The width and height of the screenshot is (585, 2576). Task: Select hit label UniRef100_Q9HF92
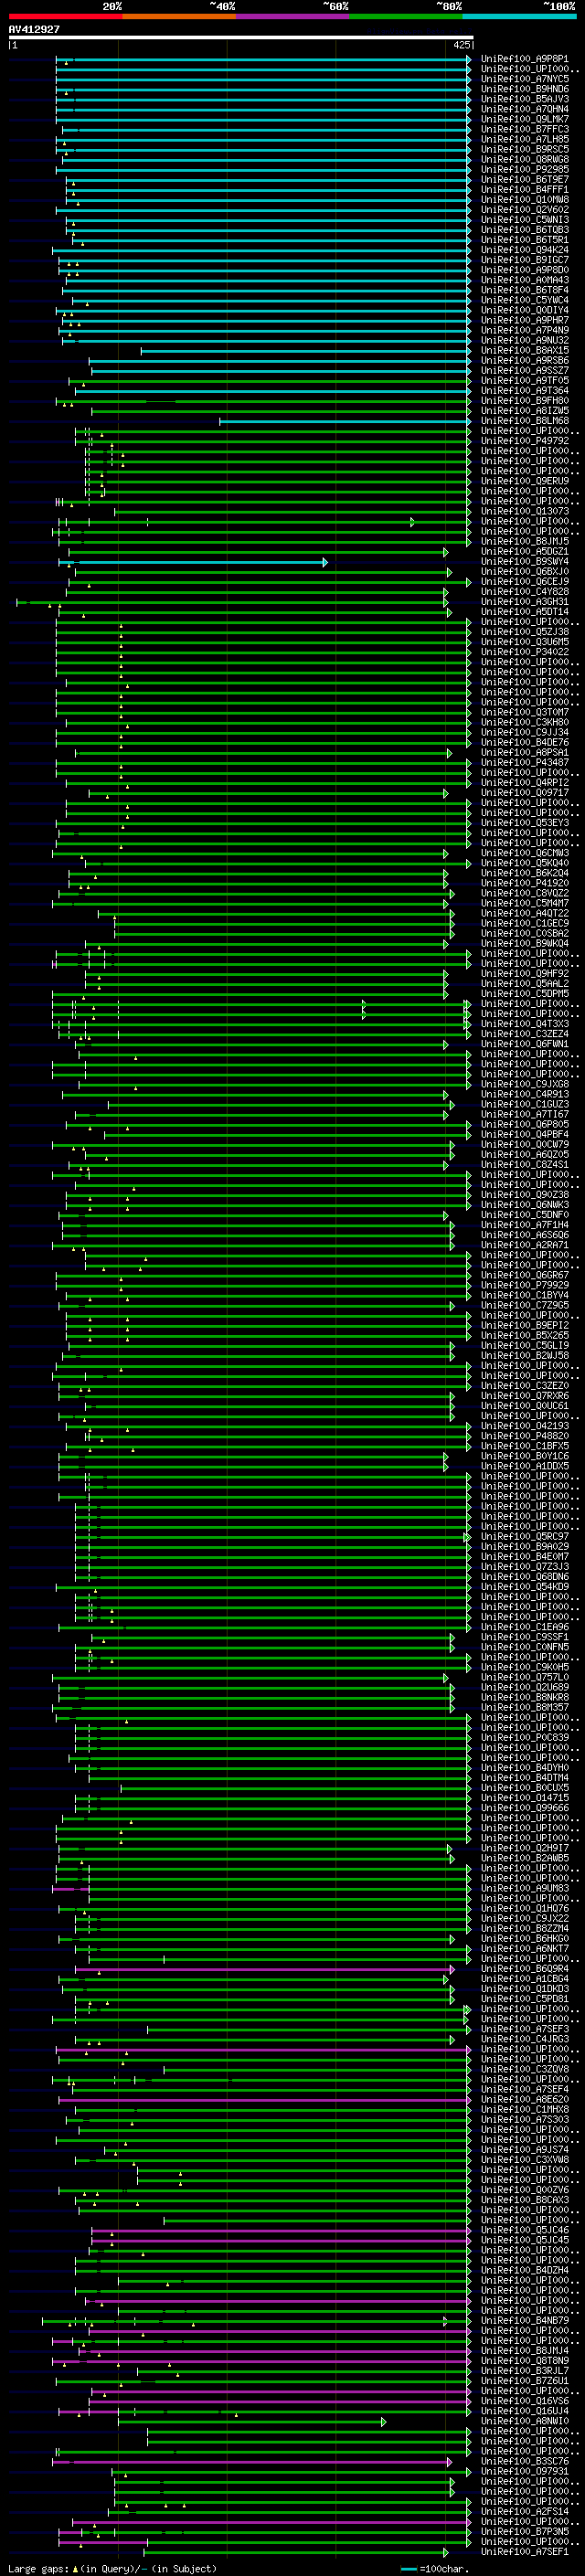pos(525,974)
